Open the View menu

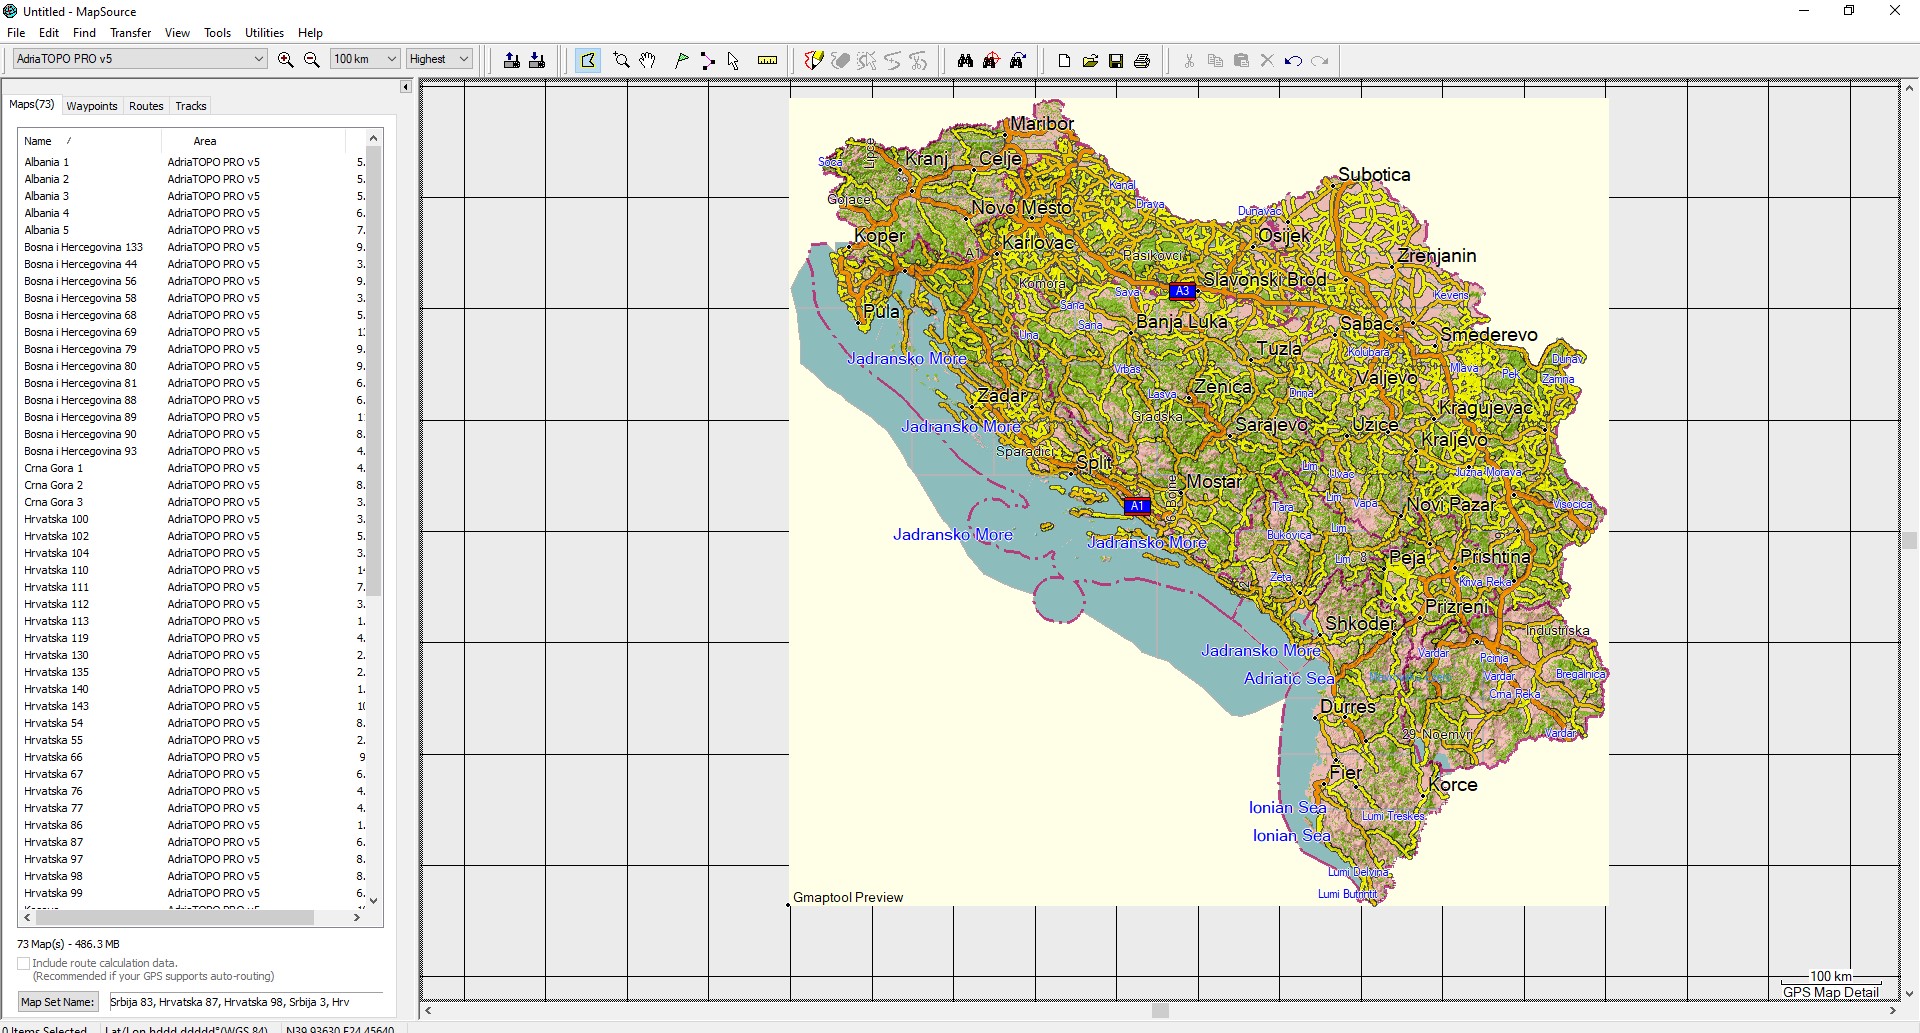[x=177, y=33]
